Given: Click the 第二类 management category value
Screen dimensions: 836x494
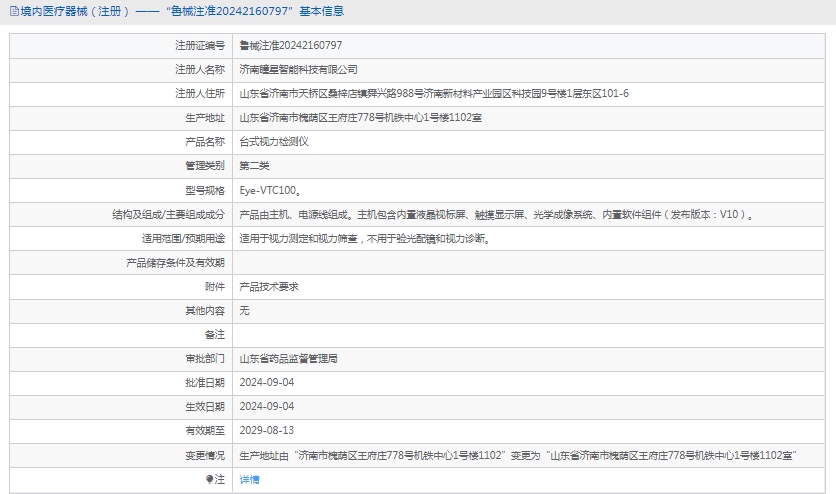Looking at the screenshot, I should point(254,165).
